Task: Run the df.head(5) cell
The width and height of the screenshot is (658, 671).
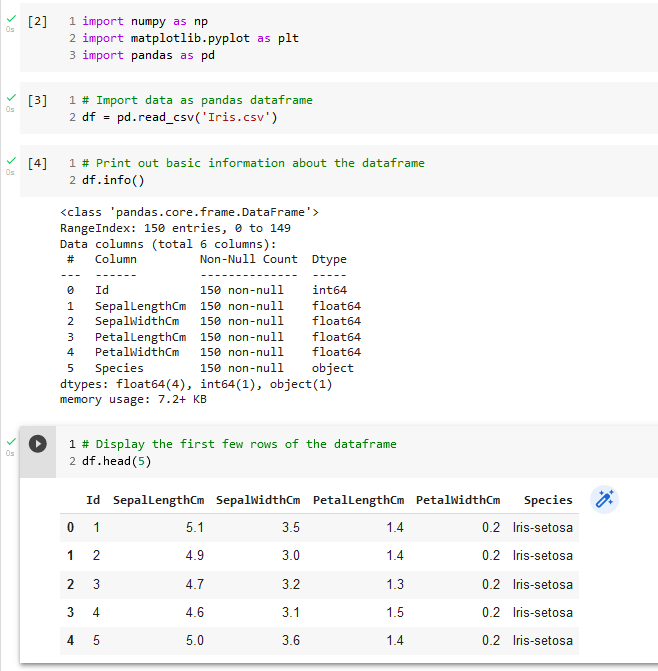Action: pyautogui.click(x=38, y=444)
